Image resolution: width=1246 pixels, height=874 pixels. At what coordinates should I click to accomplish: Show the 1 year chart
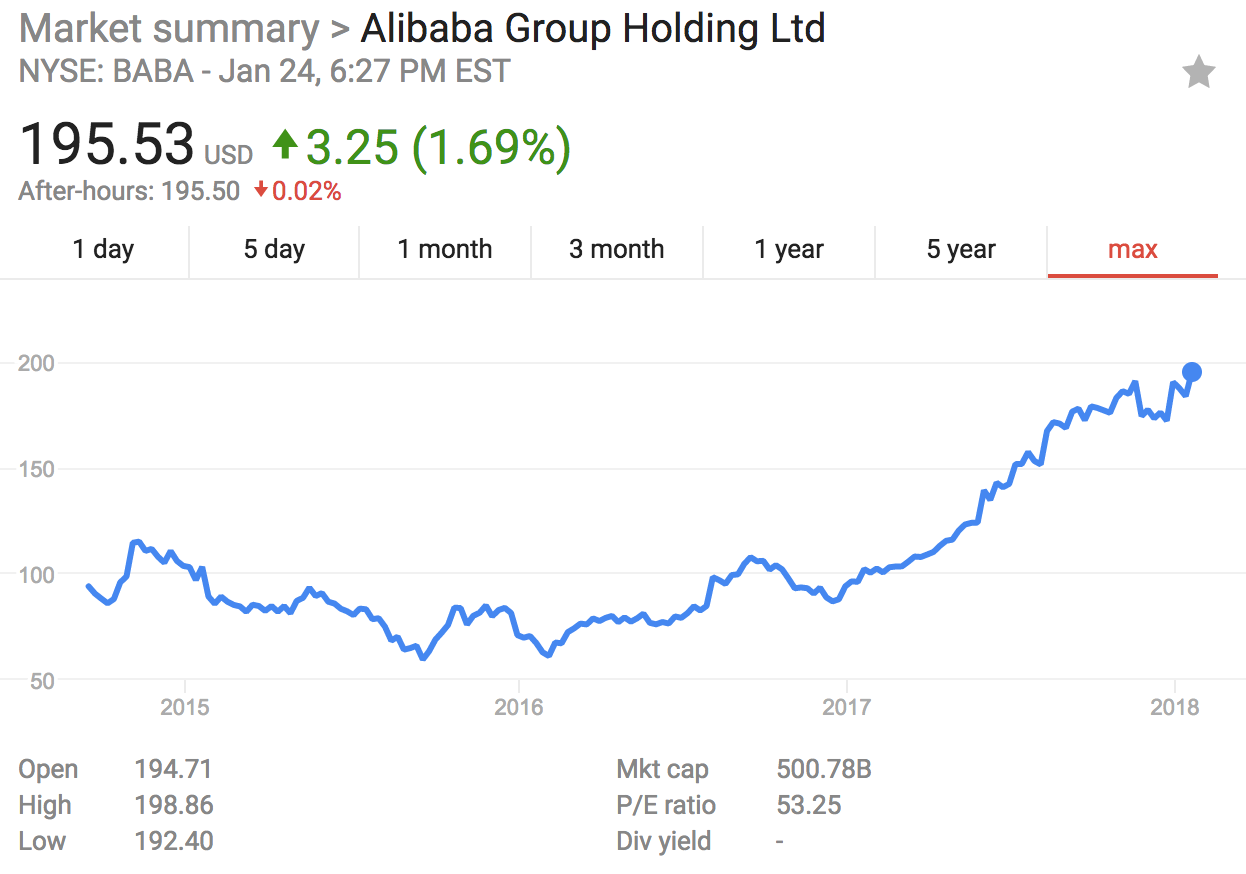(x=789, y=250)
